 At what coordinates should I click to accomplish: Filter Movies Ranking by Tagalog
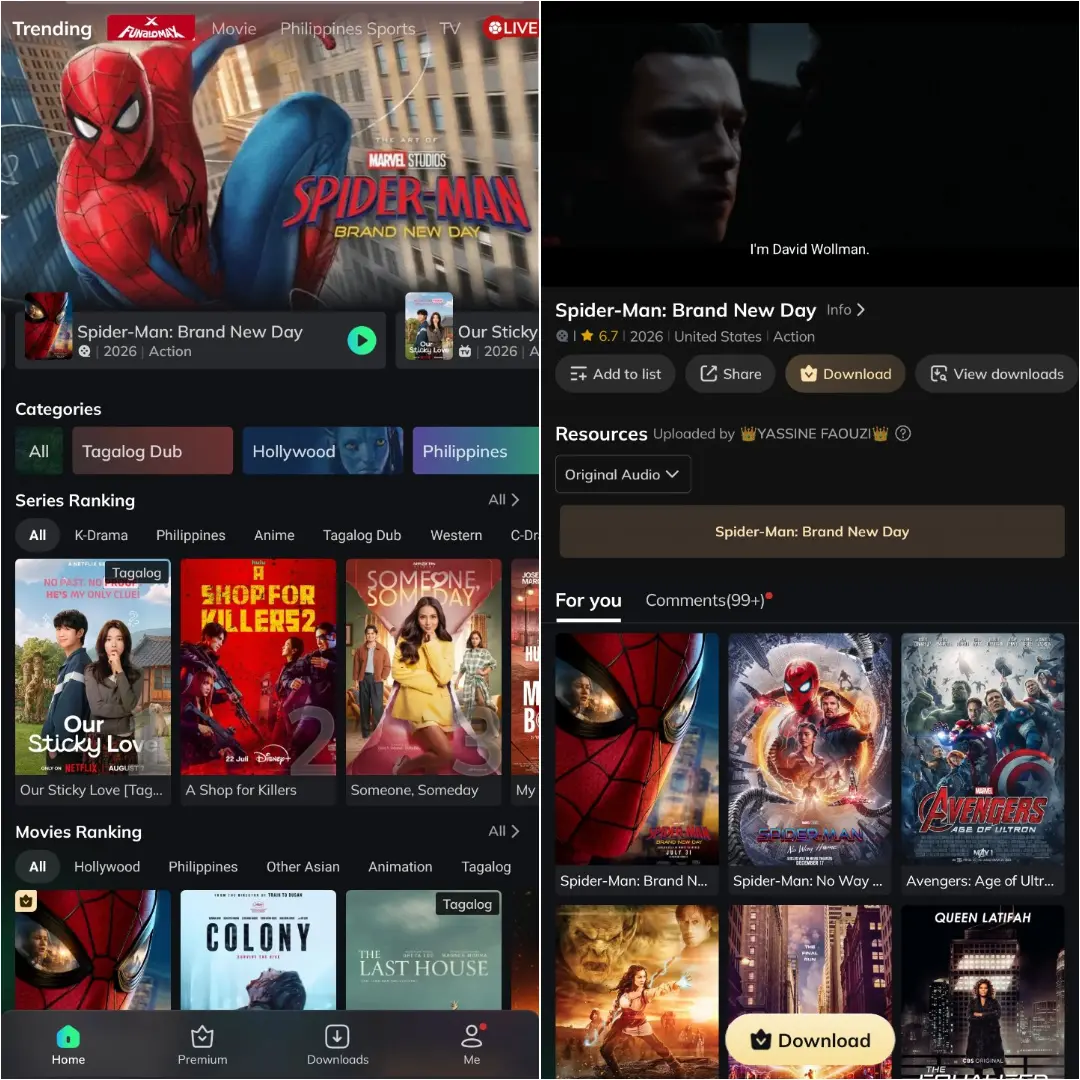(486, 866)
